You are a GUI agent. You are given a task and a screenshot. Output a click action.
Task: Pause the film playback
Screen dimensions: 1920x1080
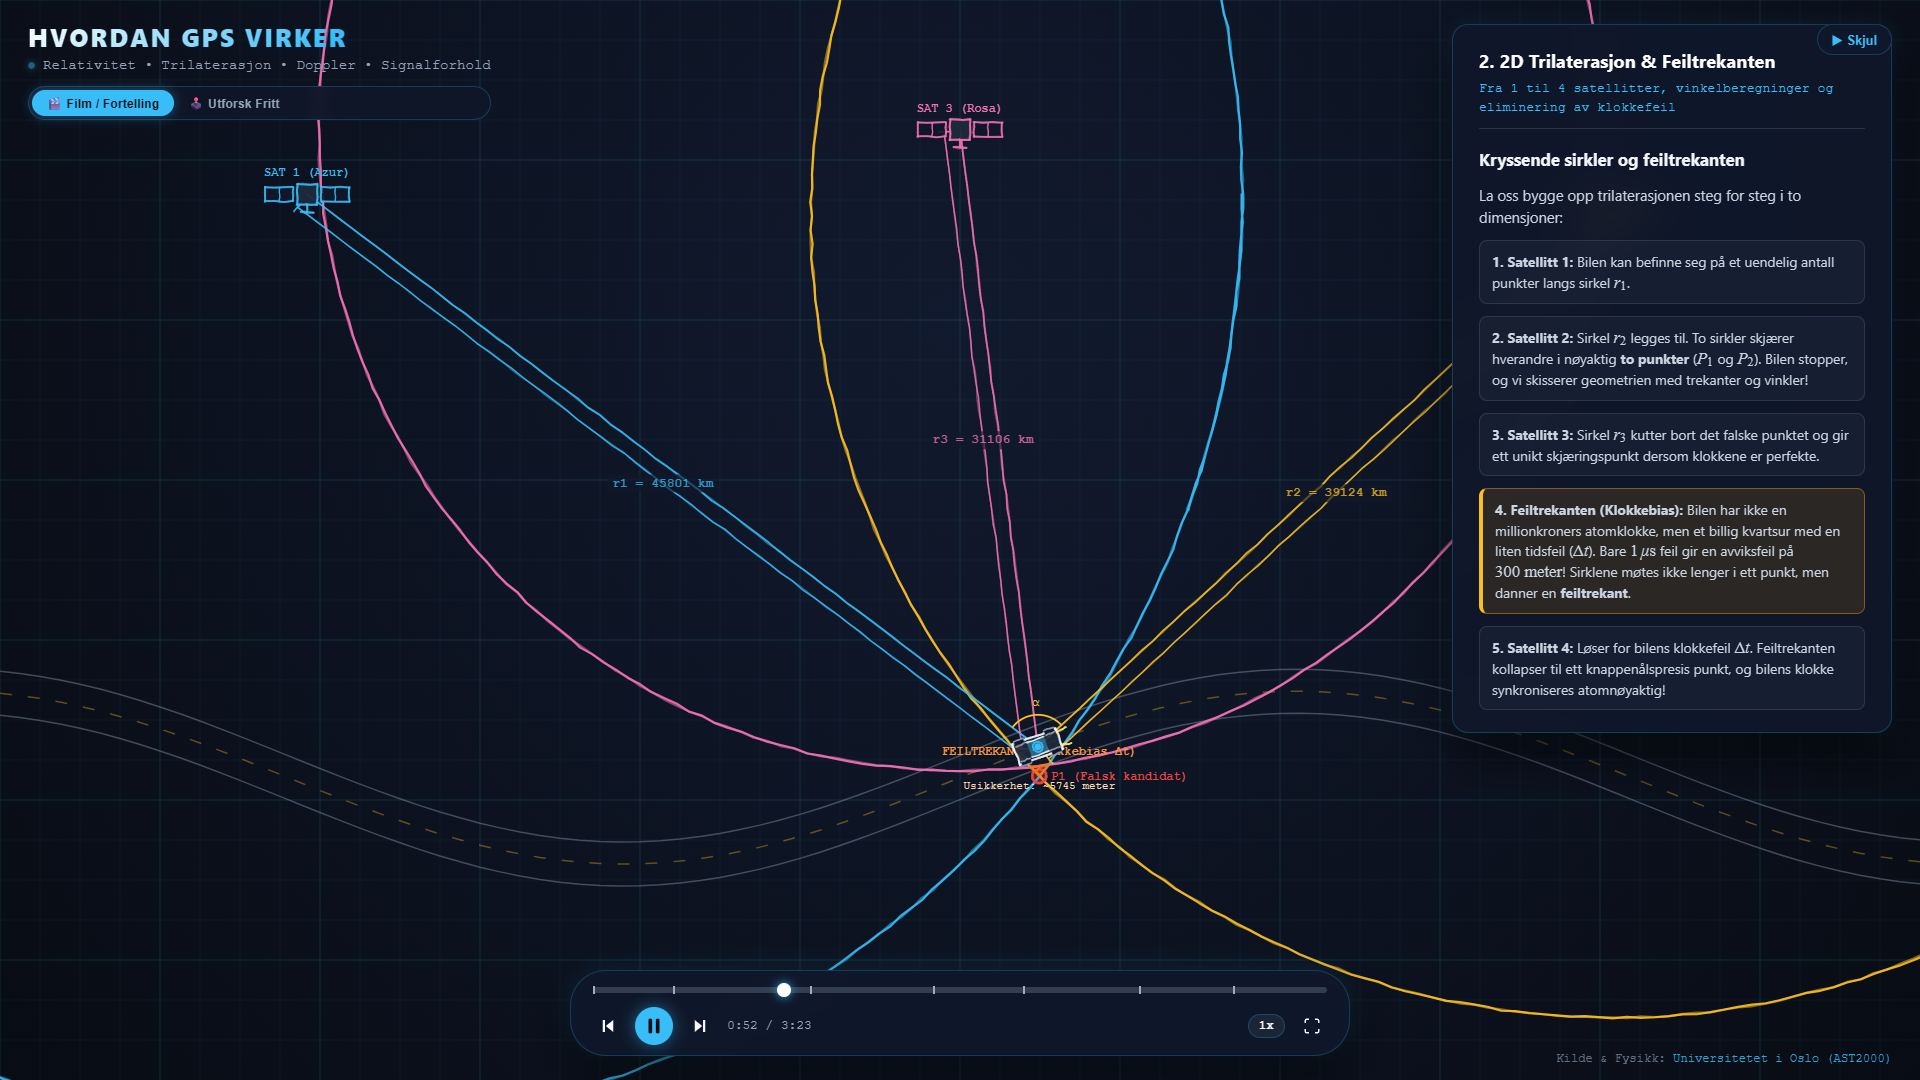click(x=654, y=1025)
